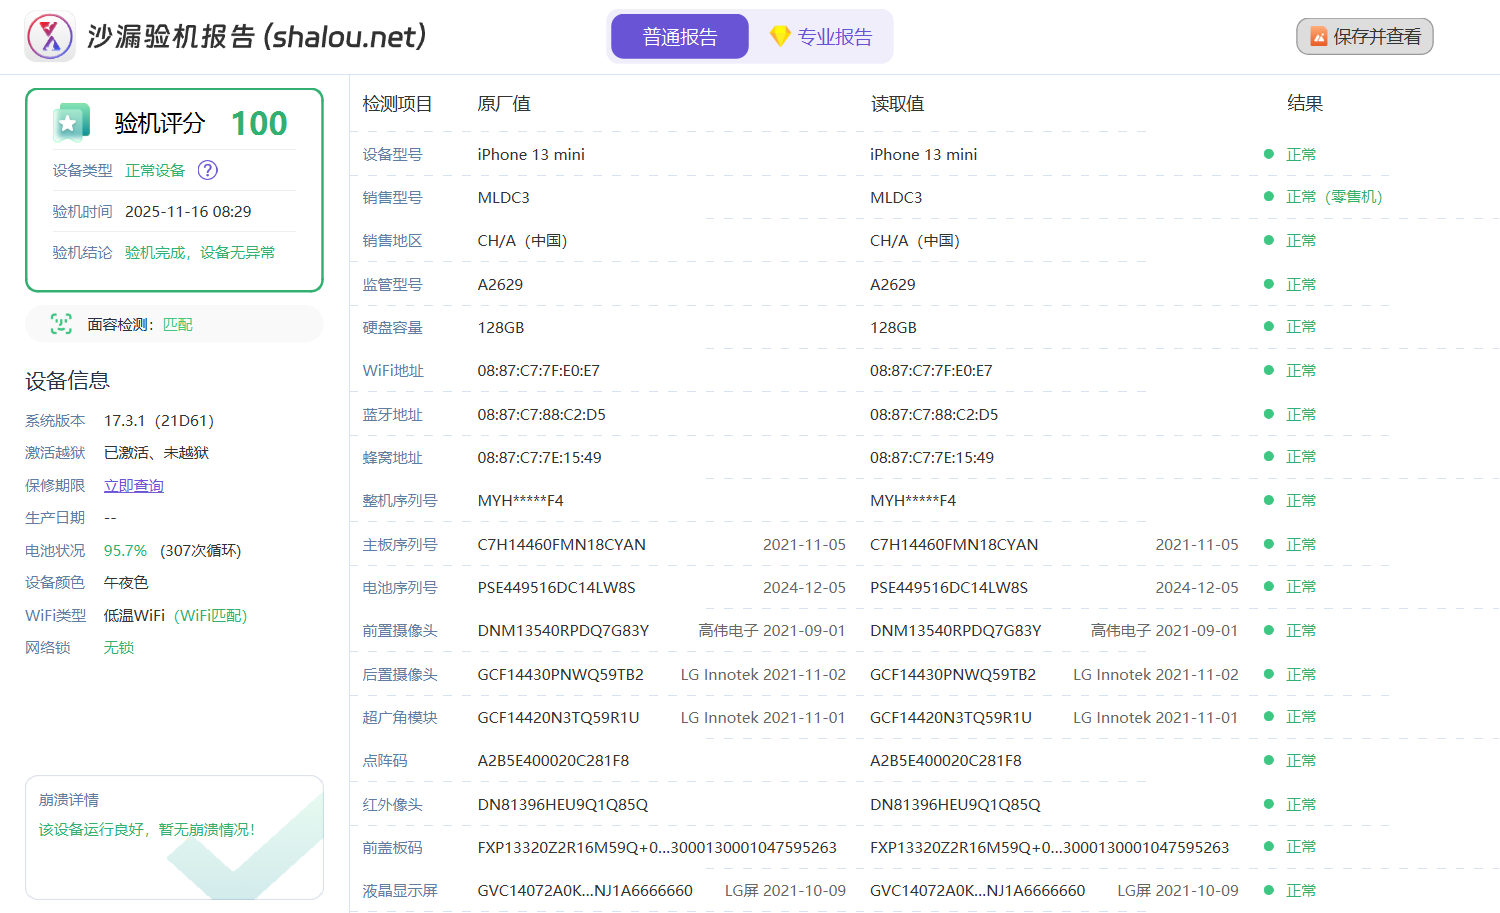The height and width of the screenshot is (913, 1500).
Task: Click the orange save icon in button
Action: pos(1318,37)
